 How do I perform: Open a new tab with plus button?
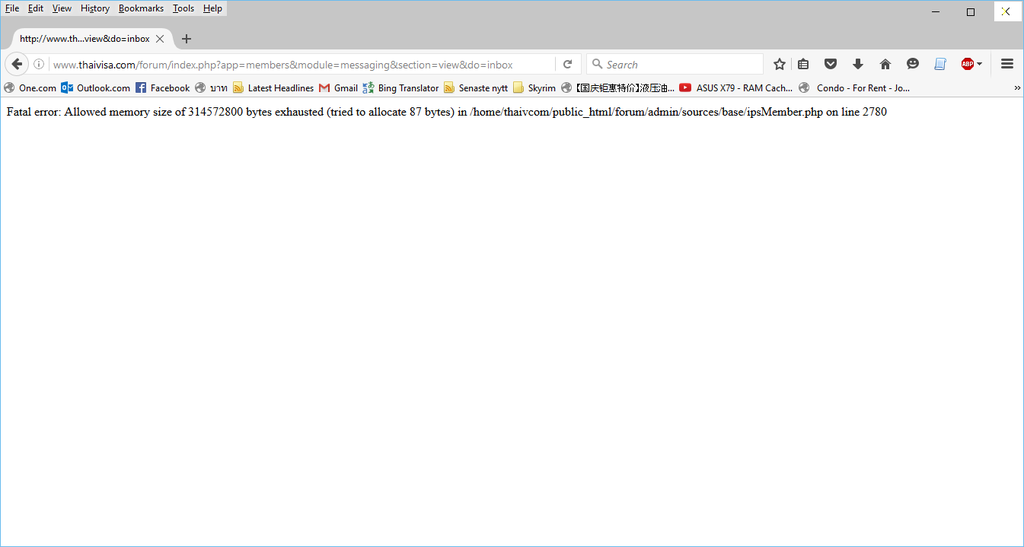(x=186, y=39)
